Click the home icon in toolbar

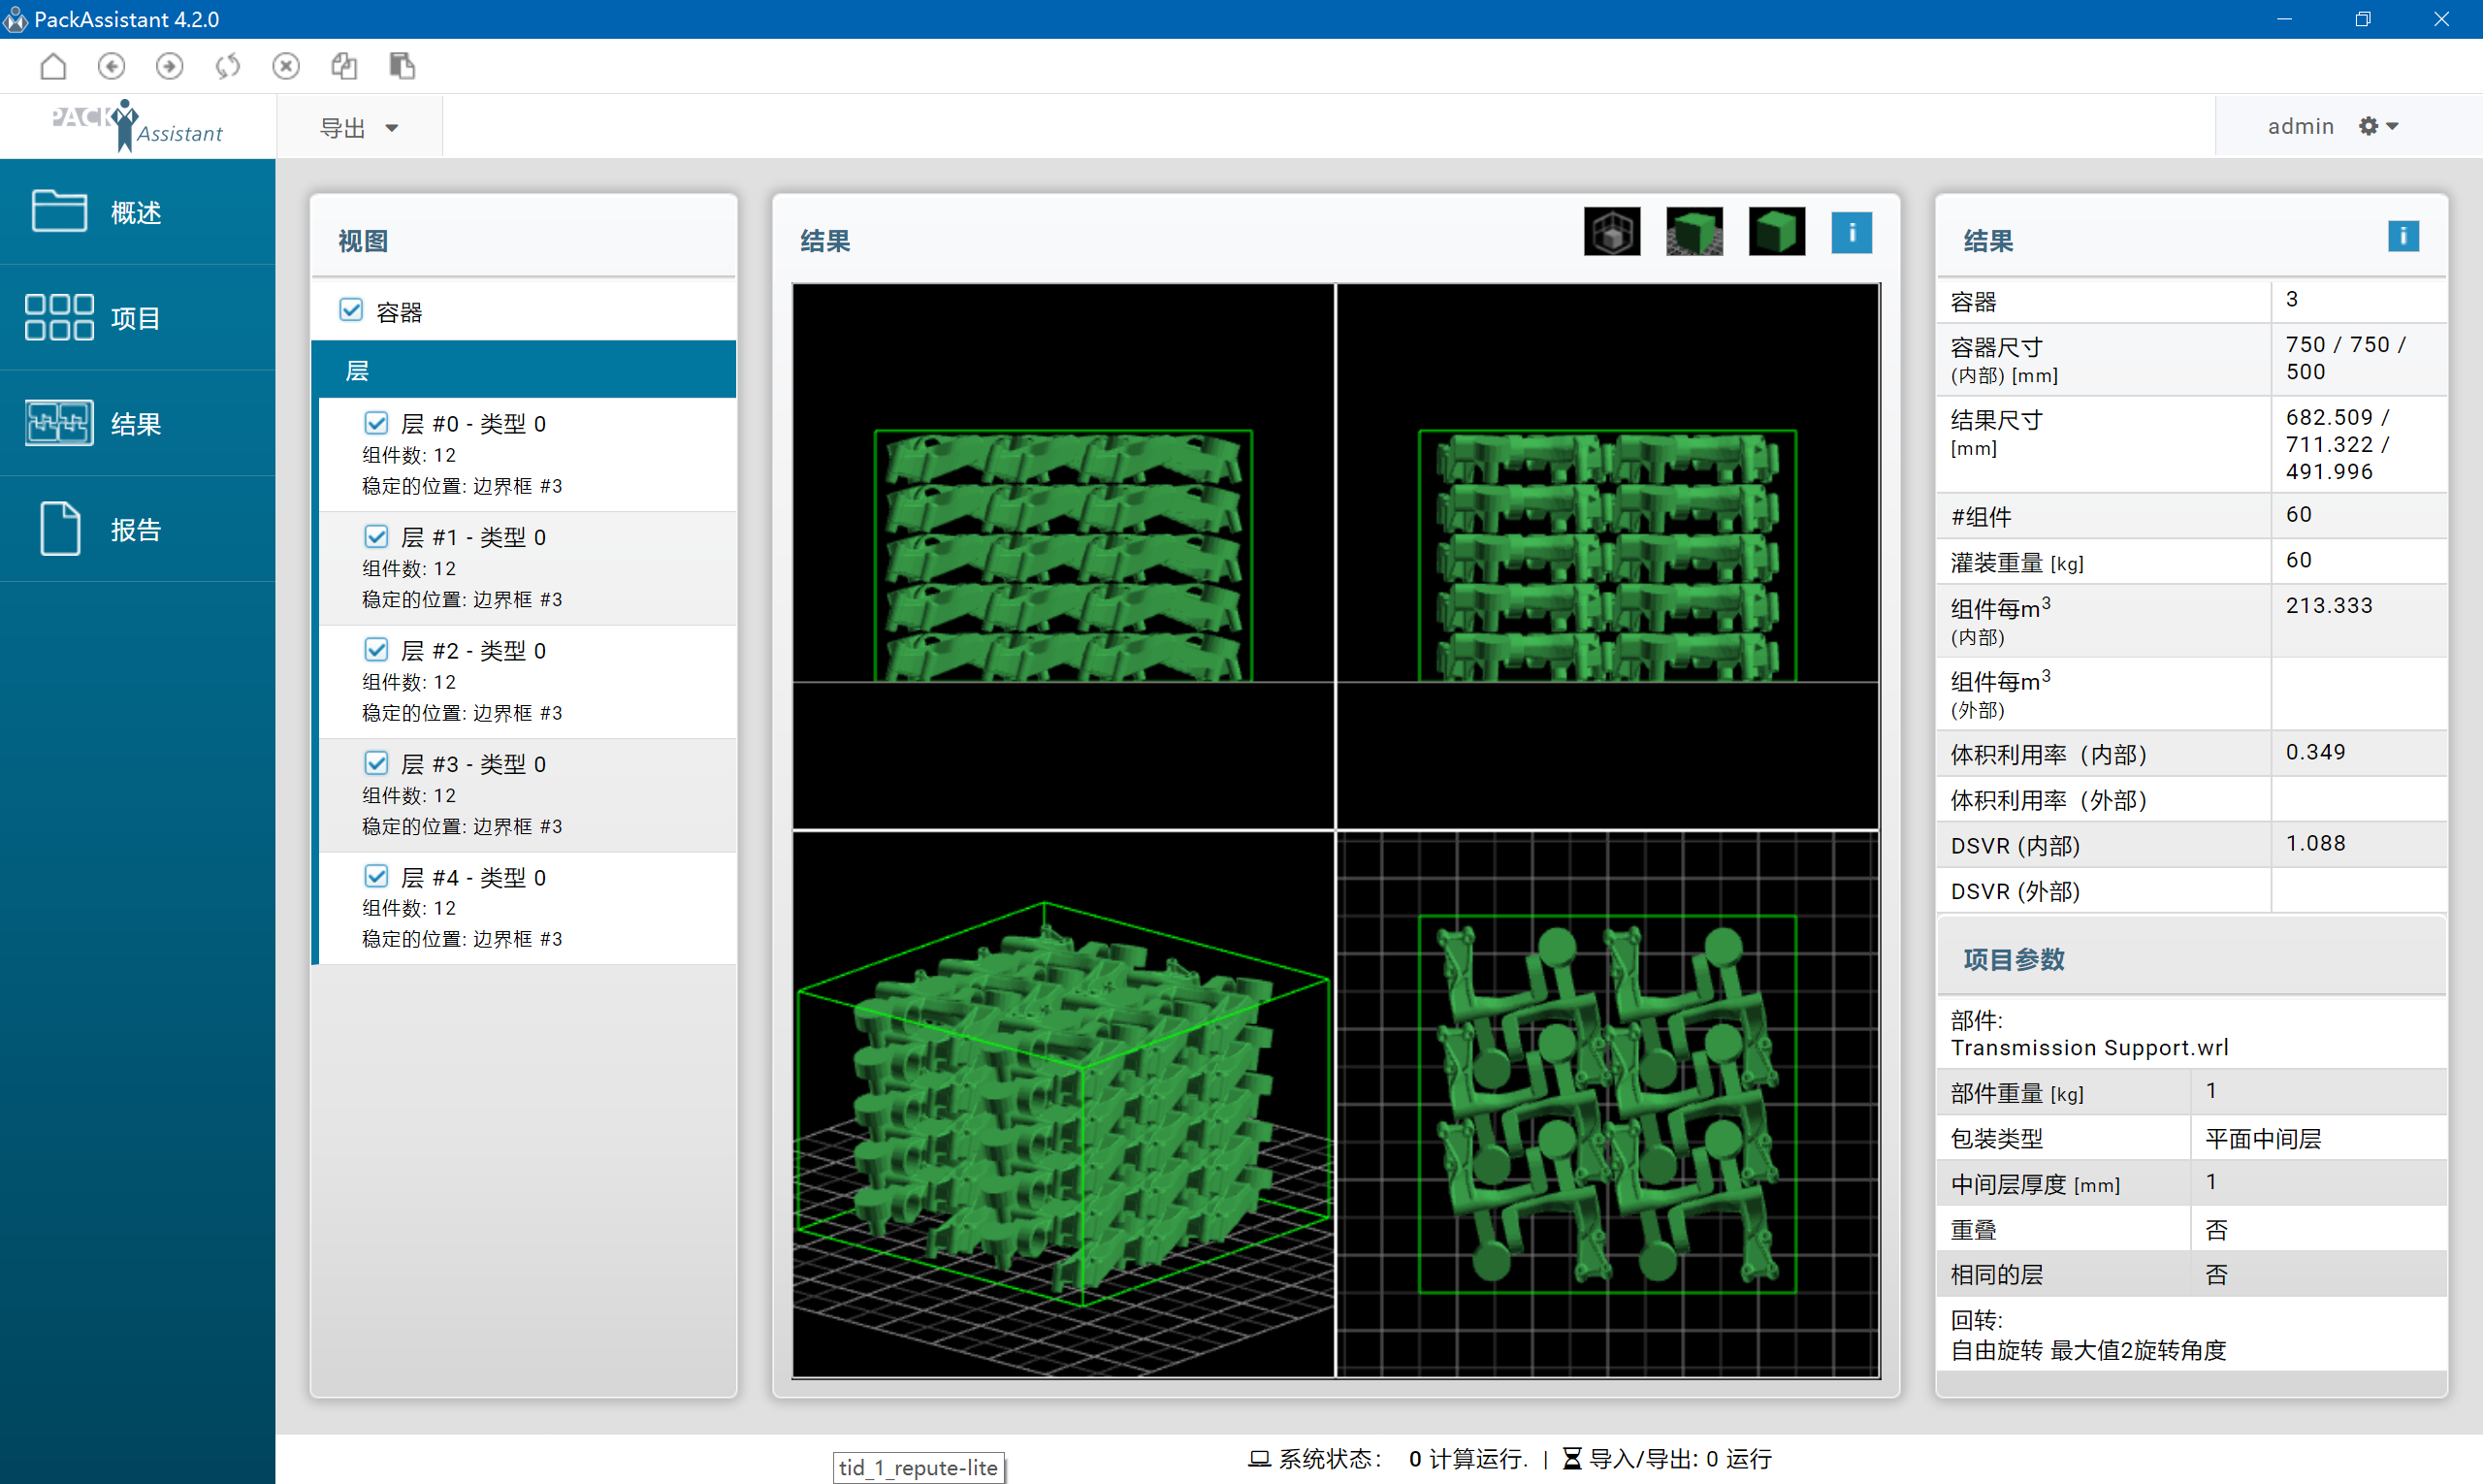(x=53, y=66)
